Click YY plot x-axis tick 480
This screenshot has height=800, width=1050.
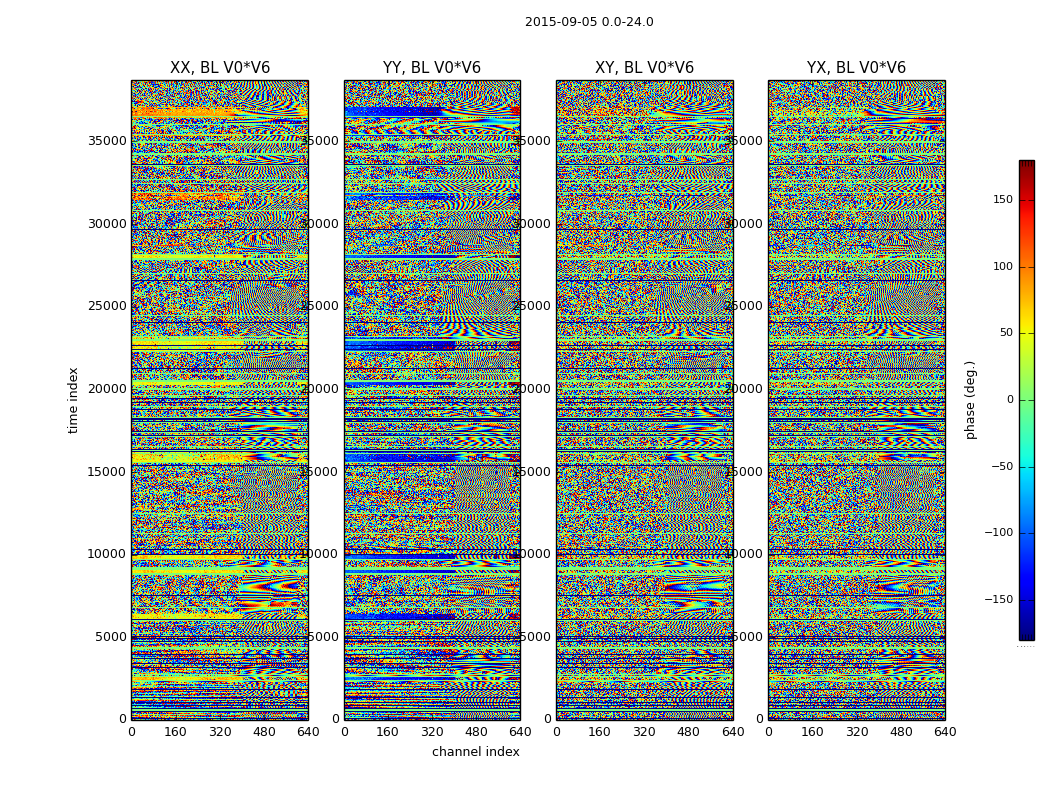[x=476, y=732]
